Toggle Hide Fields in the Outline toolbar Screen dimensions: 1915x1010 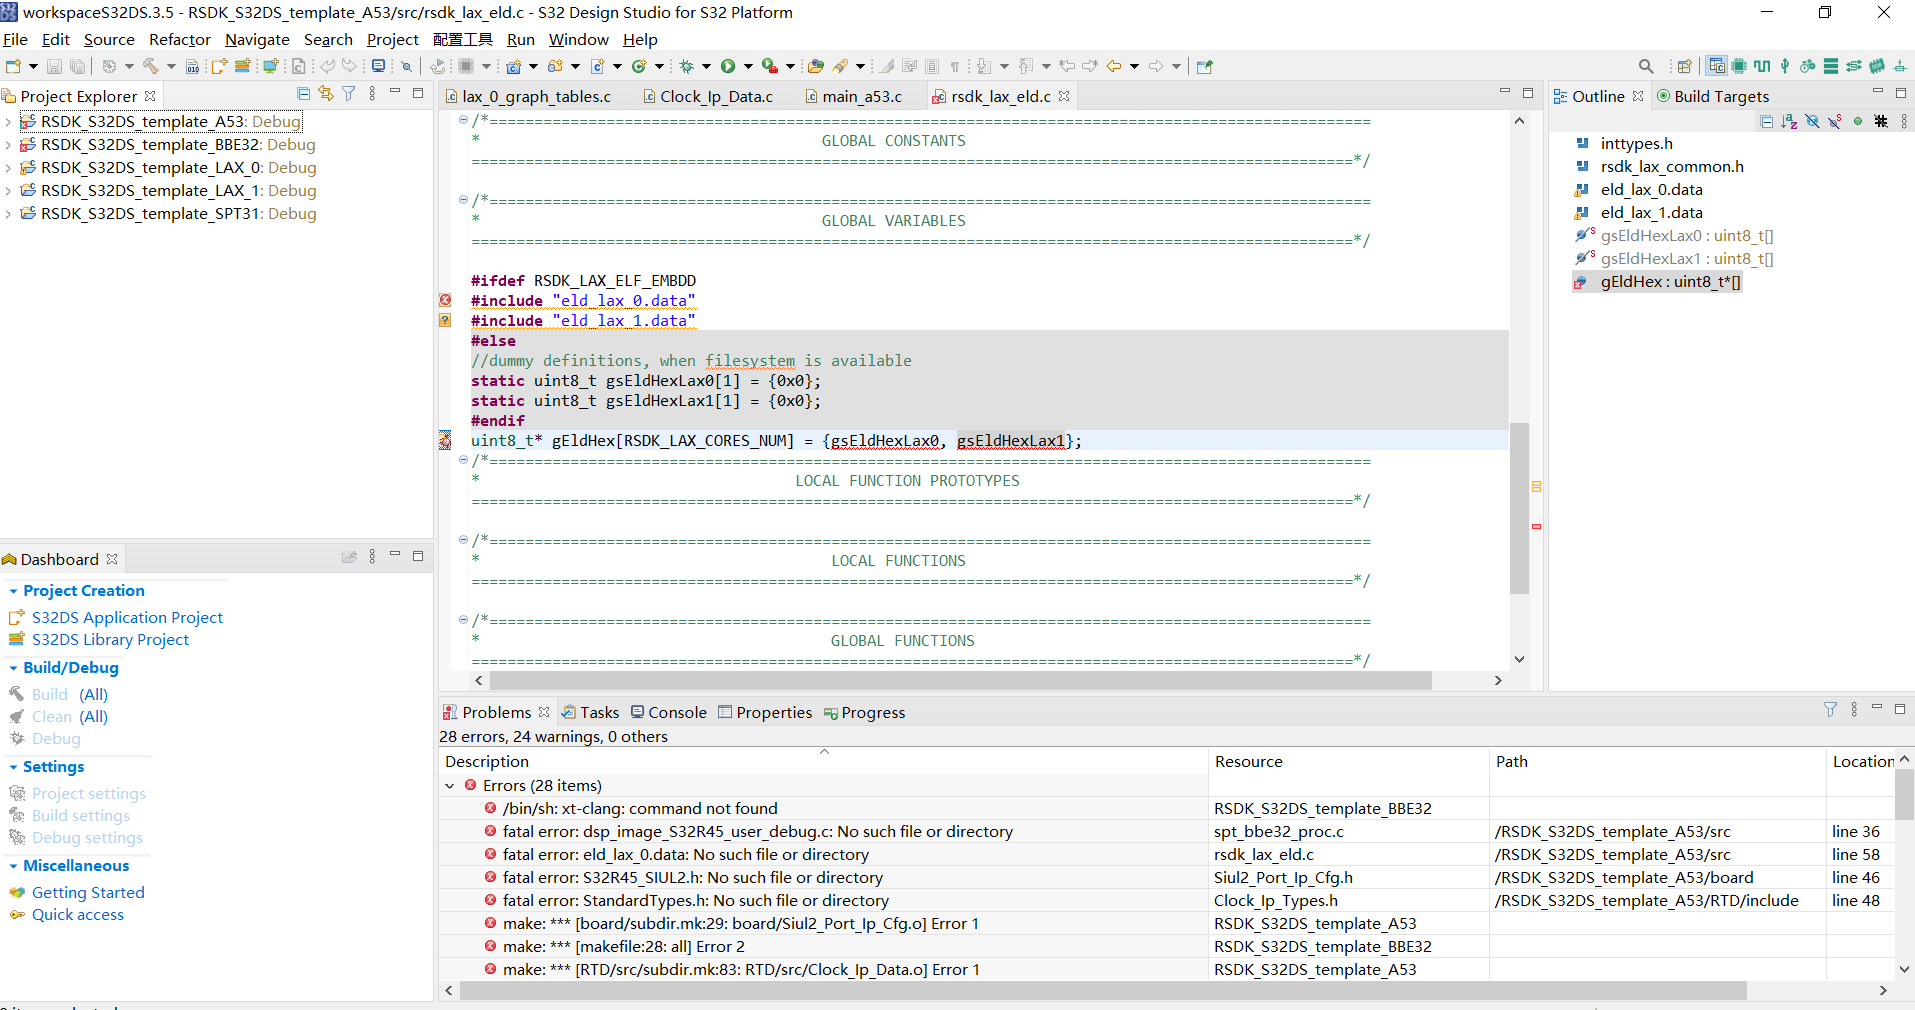point(1812,121)
